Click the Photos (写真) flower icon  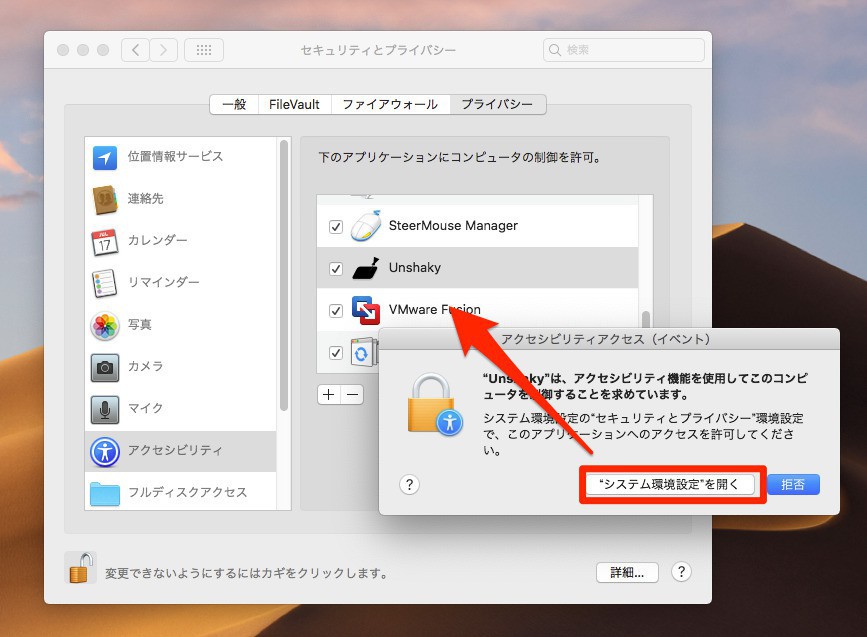pyautogui.click(x=105, y=325)
